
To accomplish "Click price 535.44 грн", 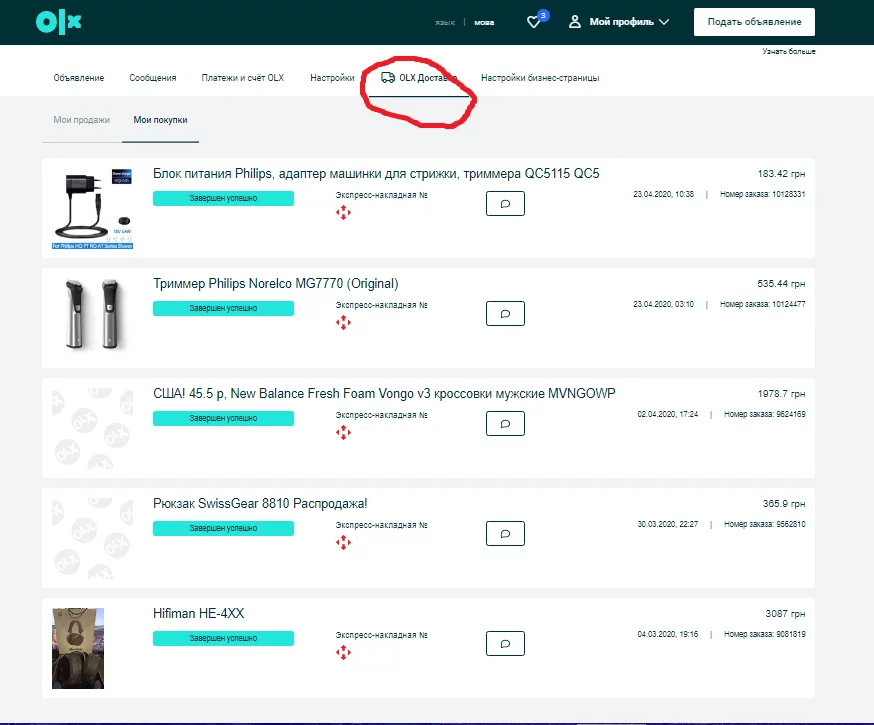I will coord(781,284).
